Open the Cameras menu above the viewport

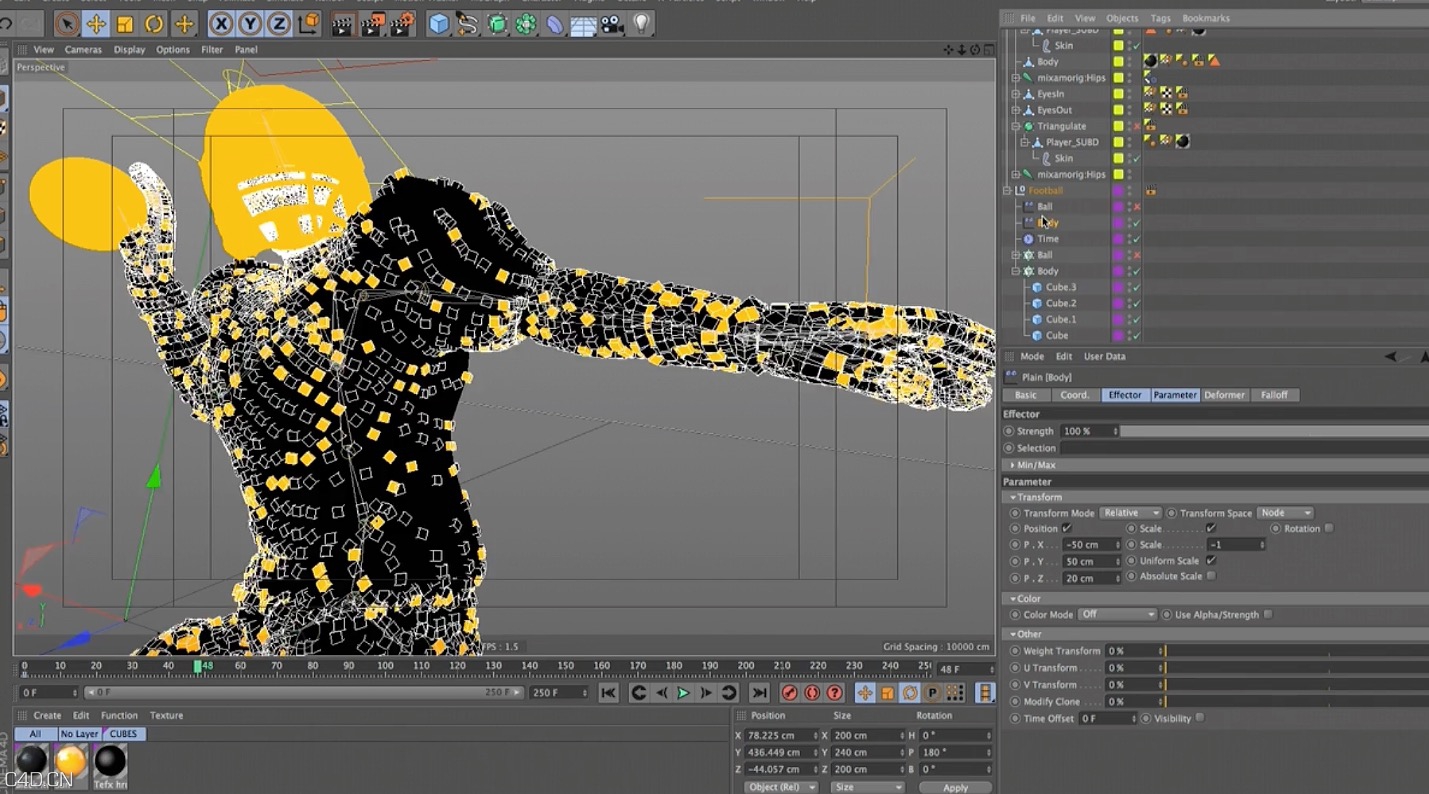[83, 49]
